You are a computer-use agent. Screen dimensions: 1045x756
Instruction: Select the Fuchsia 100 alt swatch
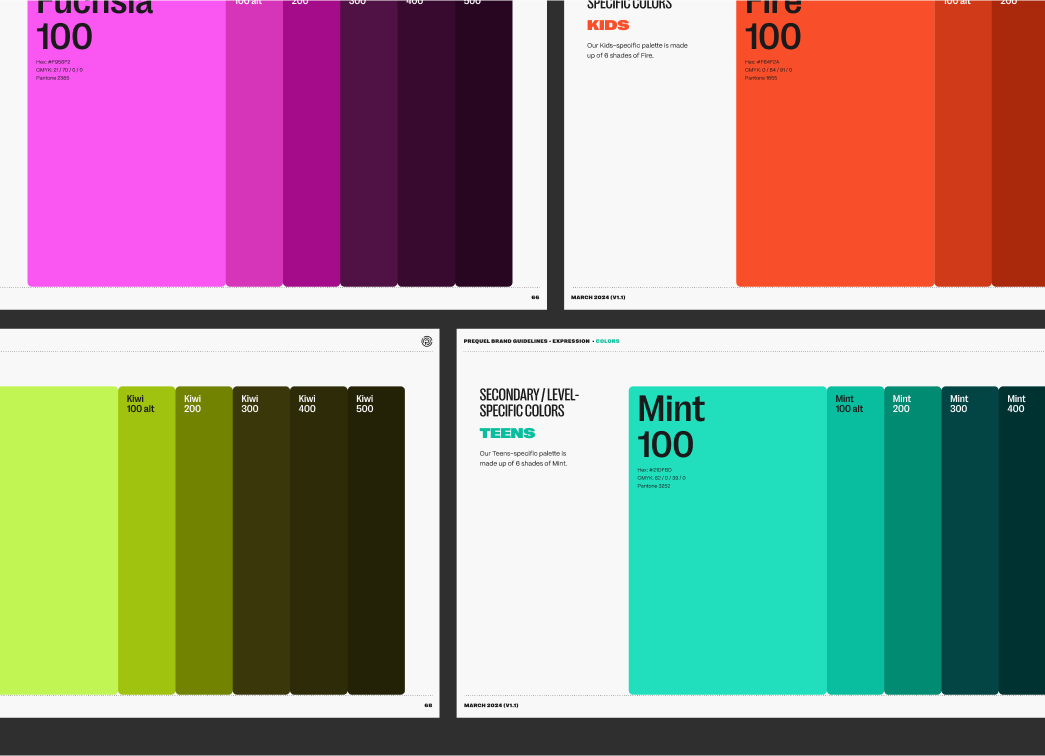(255, 143)
